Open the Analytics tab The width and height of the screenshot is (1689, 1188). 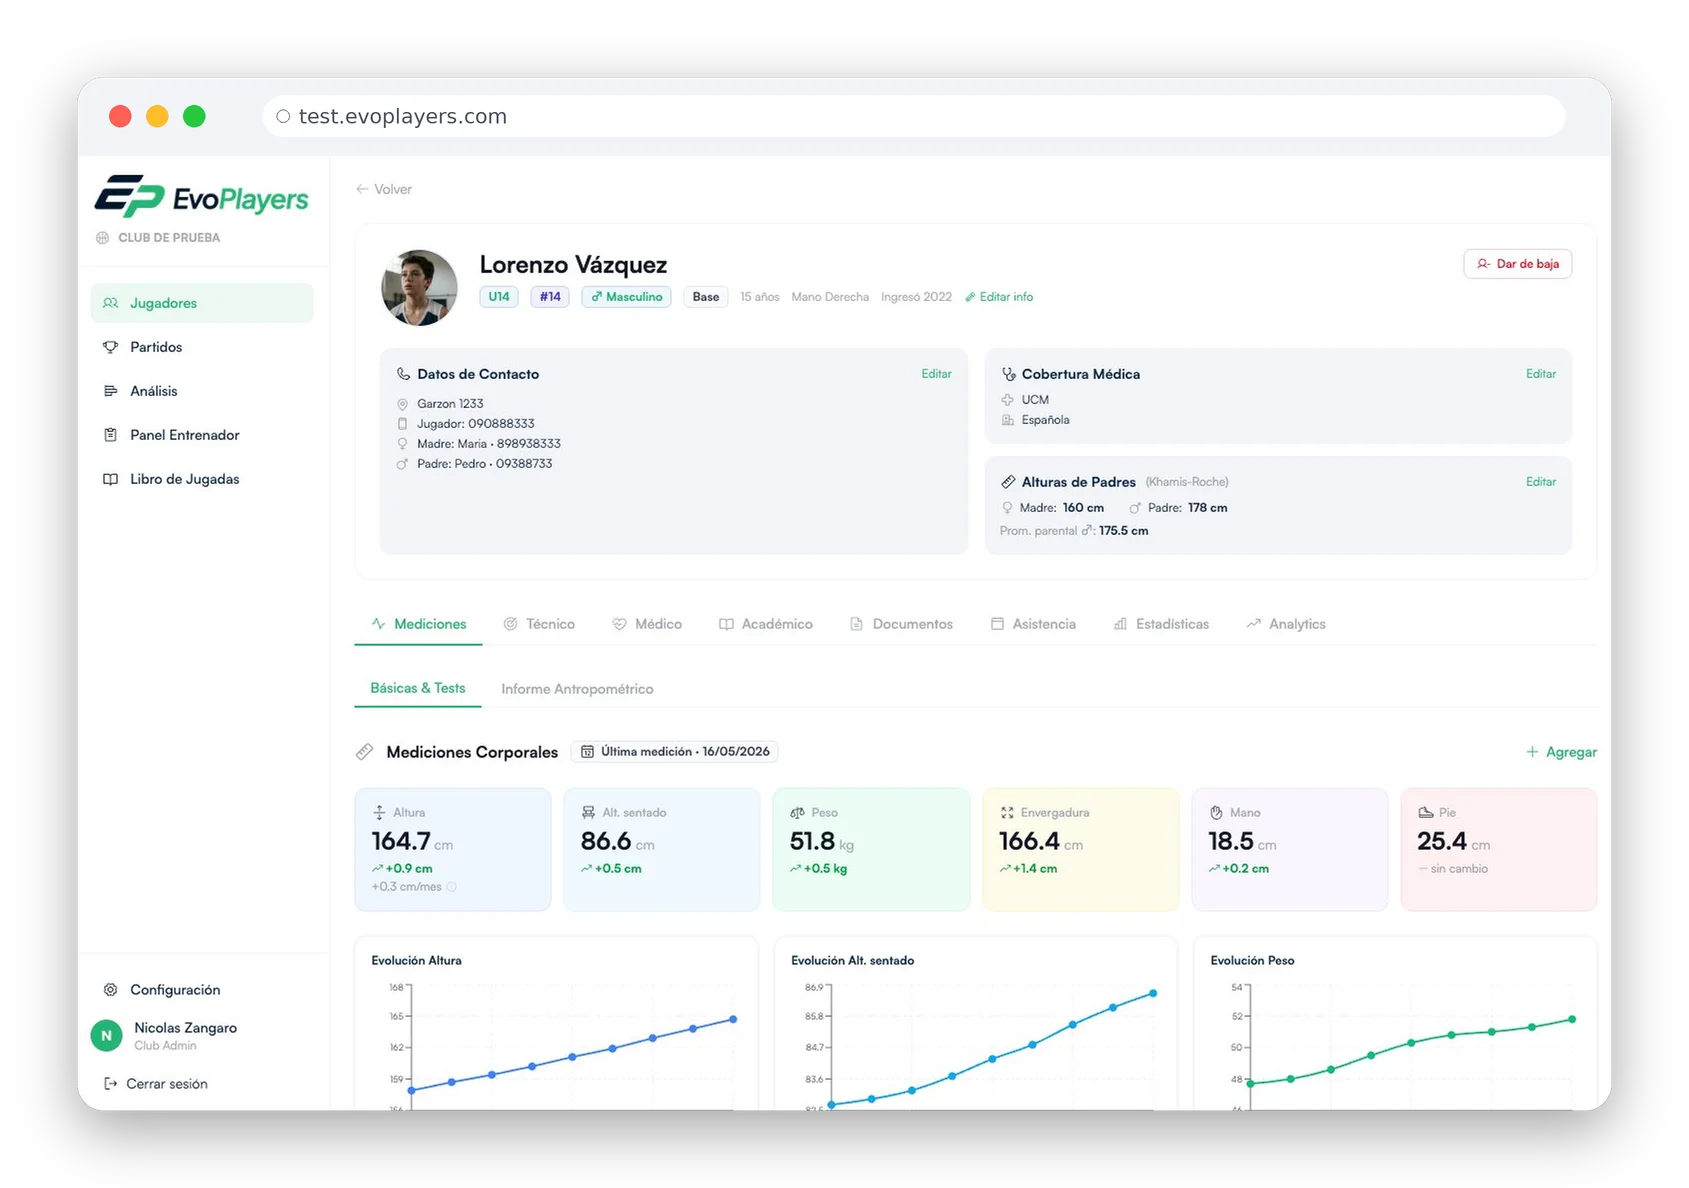(1286, 624)
